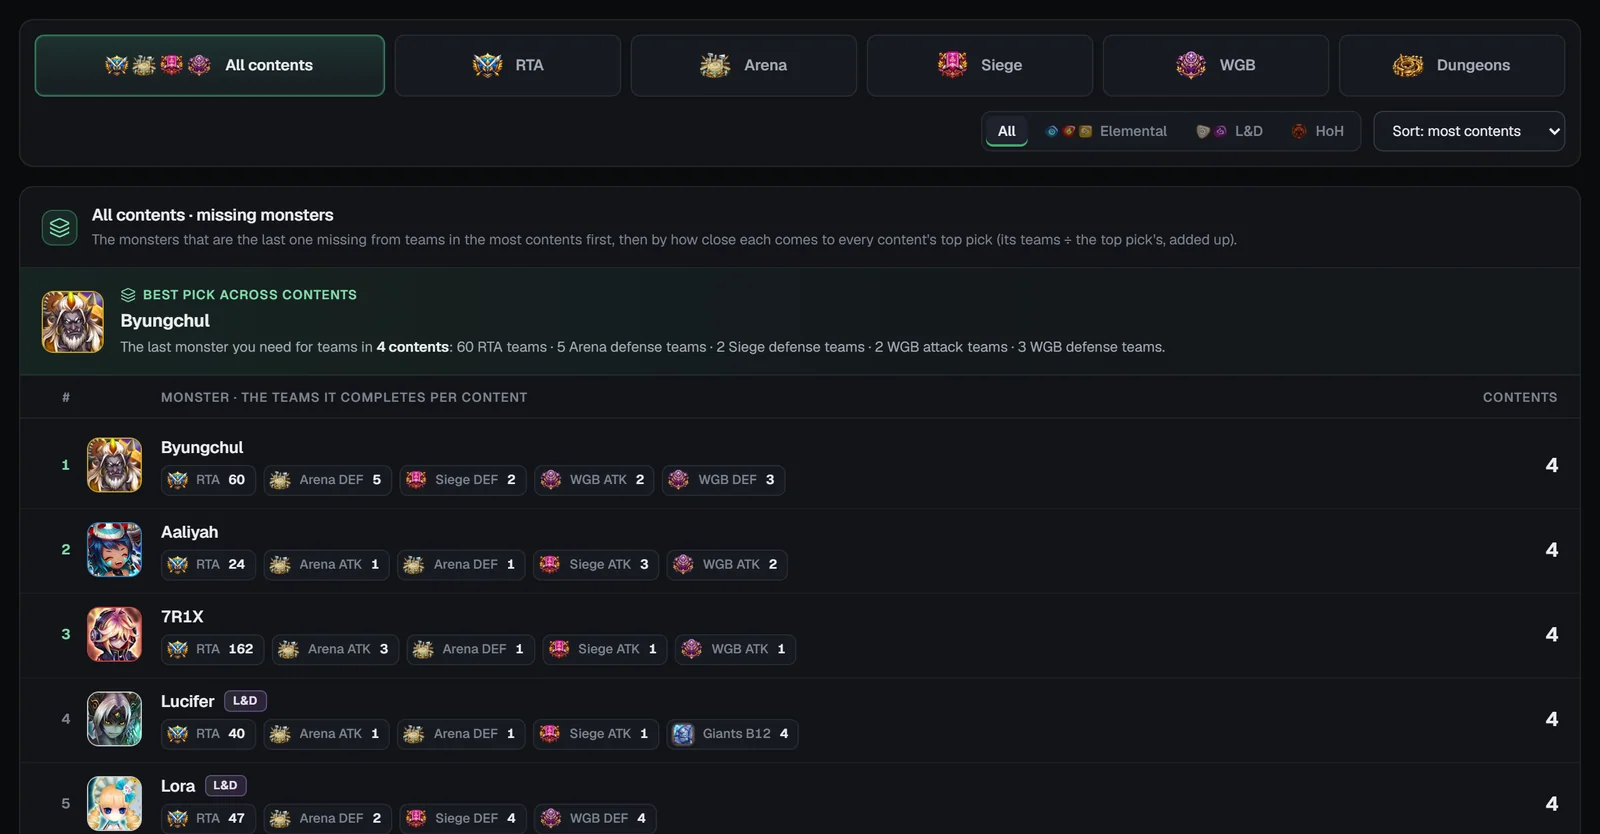Open the Dungeons tab

pos(1451,65)
